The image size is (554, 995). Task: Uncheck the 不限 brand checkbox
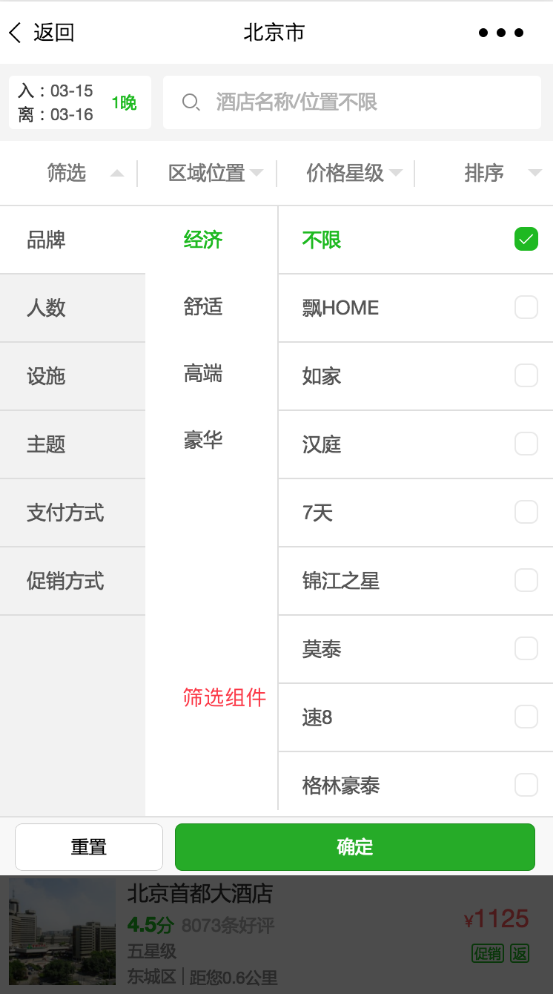point(526,239)
